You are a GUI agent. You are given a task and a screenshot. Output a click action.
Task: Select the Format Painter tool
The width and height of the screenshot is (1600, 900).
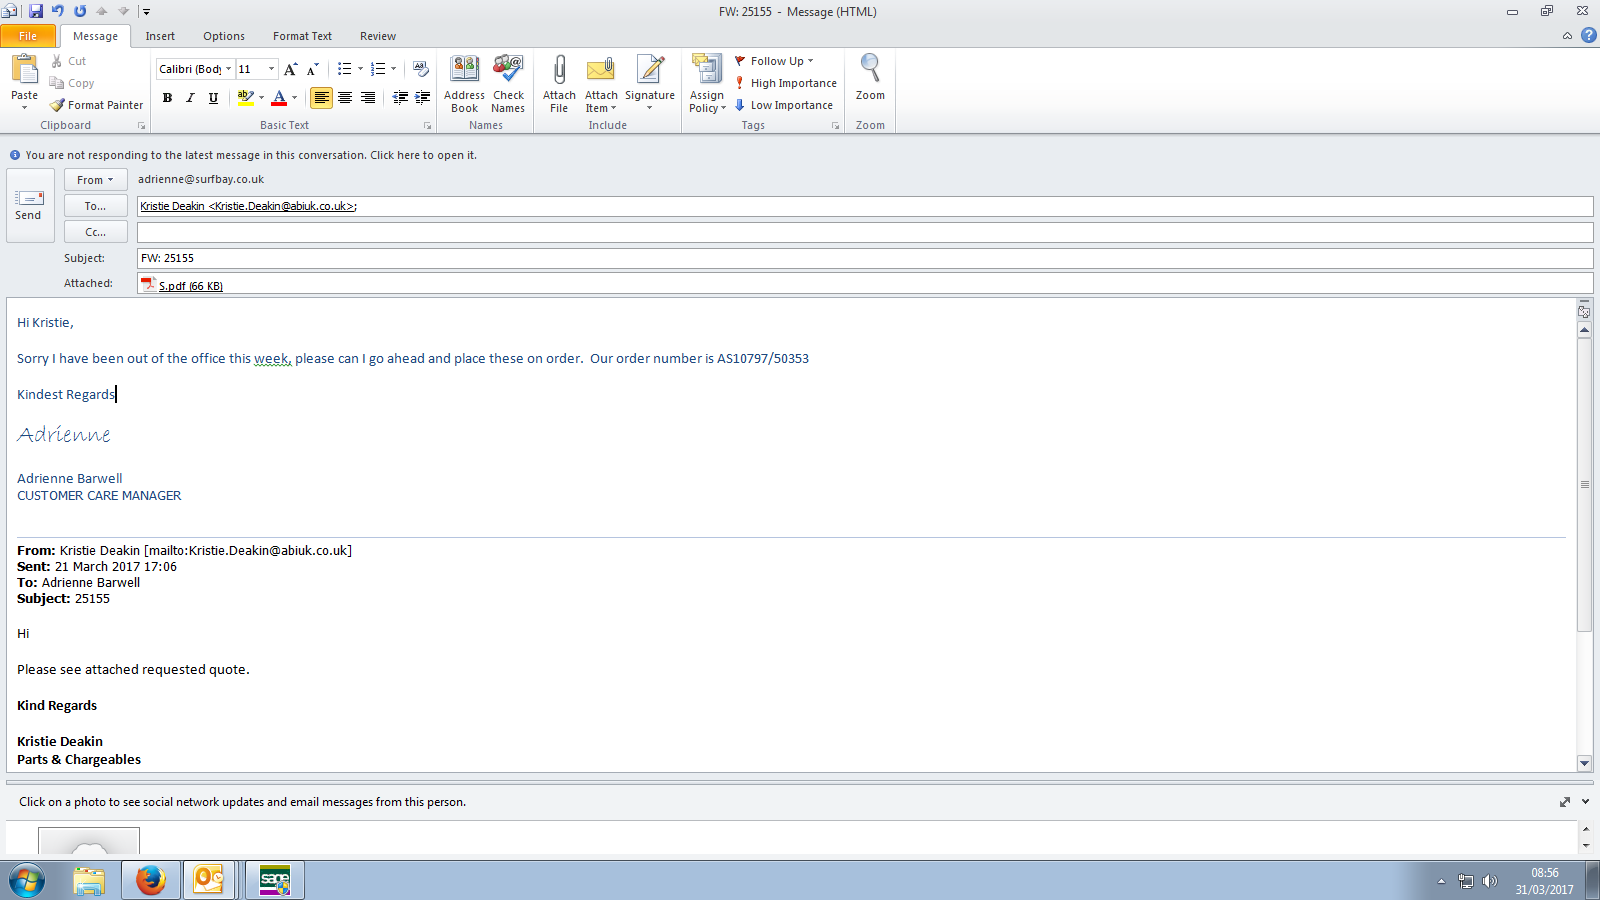click(x=97, y=105)
